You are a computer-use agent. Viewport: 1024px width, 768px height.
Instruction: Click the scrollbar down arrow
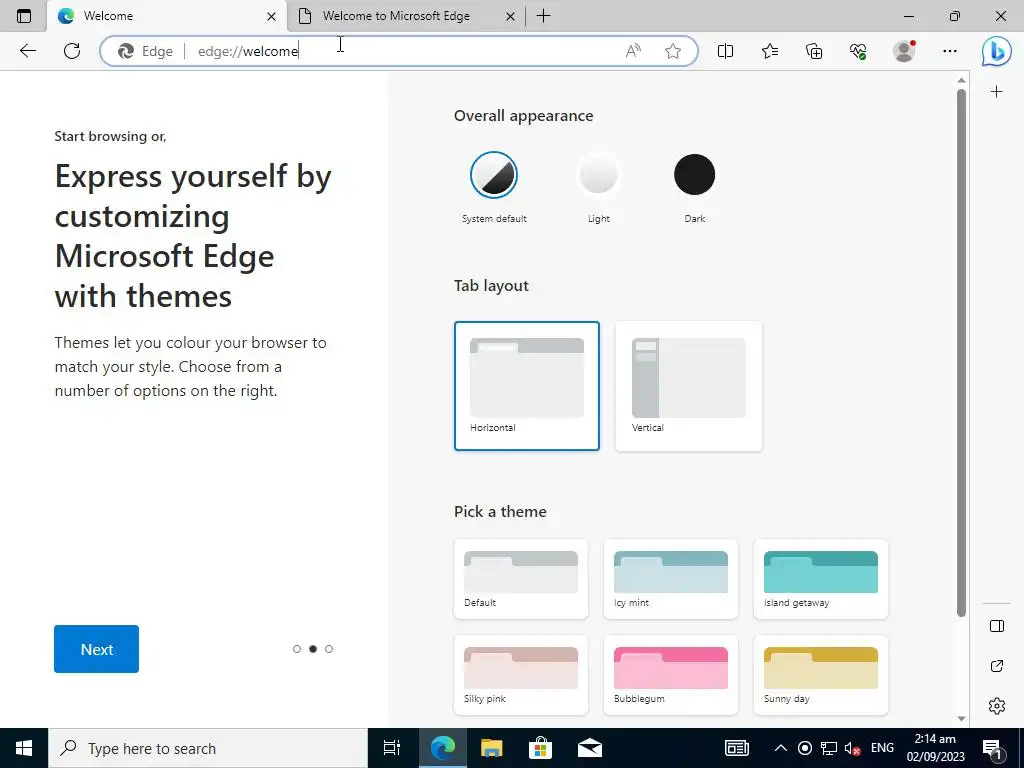[961, 718]
